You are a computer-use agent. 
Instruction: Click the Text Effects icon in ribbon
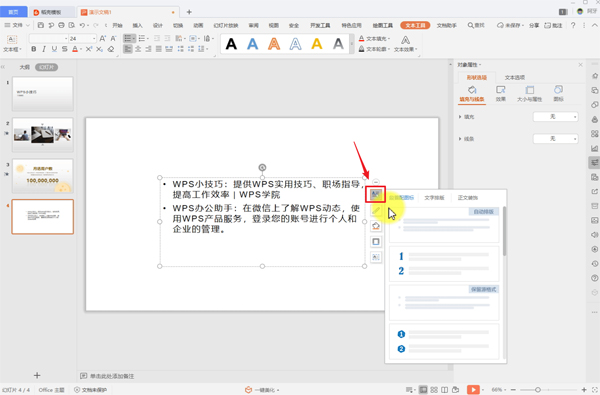[x=405, y=40]
